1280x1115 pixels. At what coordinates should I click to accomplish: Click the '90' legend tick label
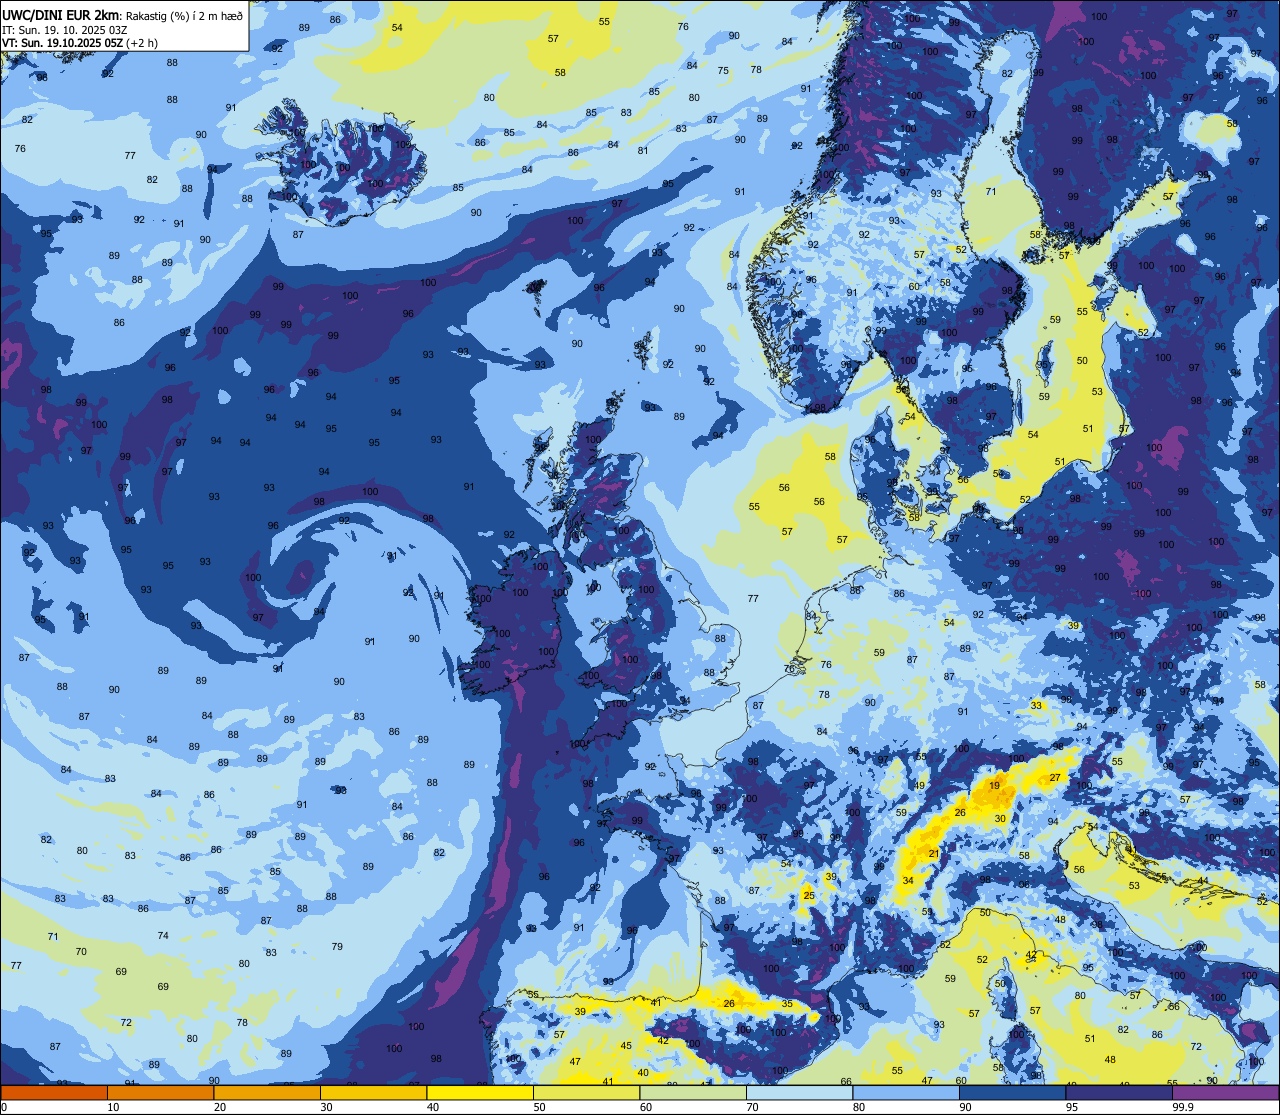point(965,1107)
